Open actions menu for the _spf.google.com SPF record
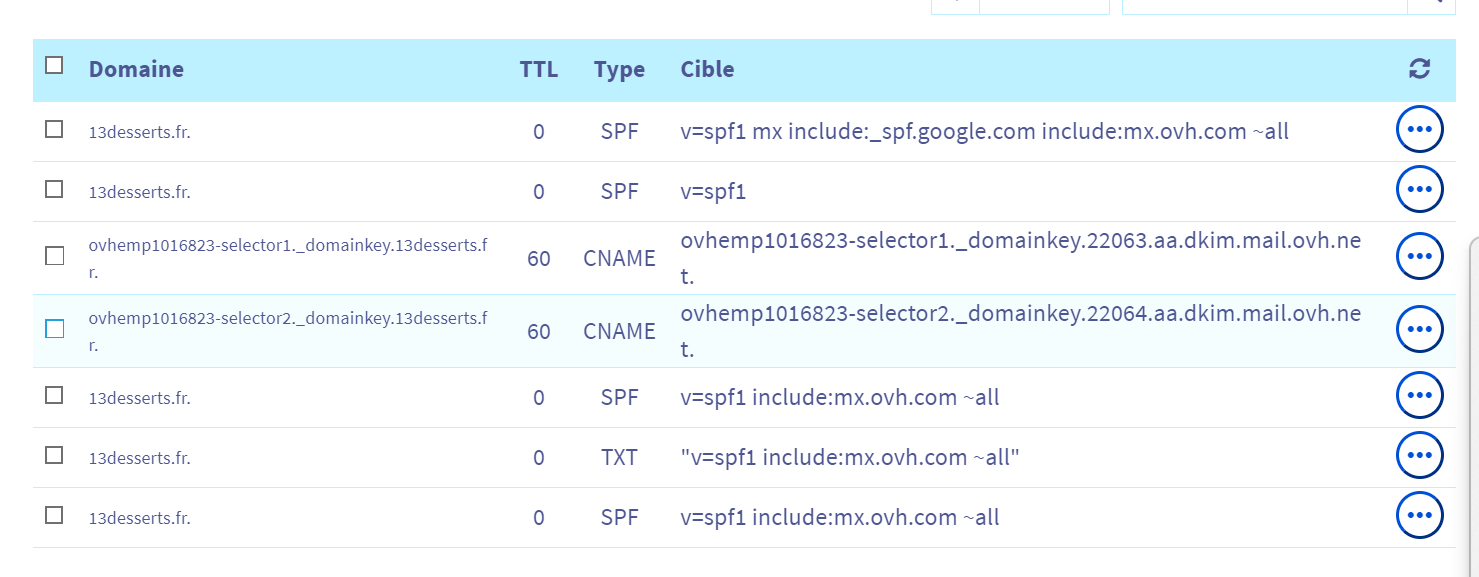Image resolution: width=1479 pixels, height=577 pixels. click(x=1419, y=130)
